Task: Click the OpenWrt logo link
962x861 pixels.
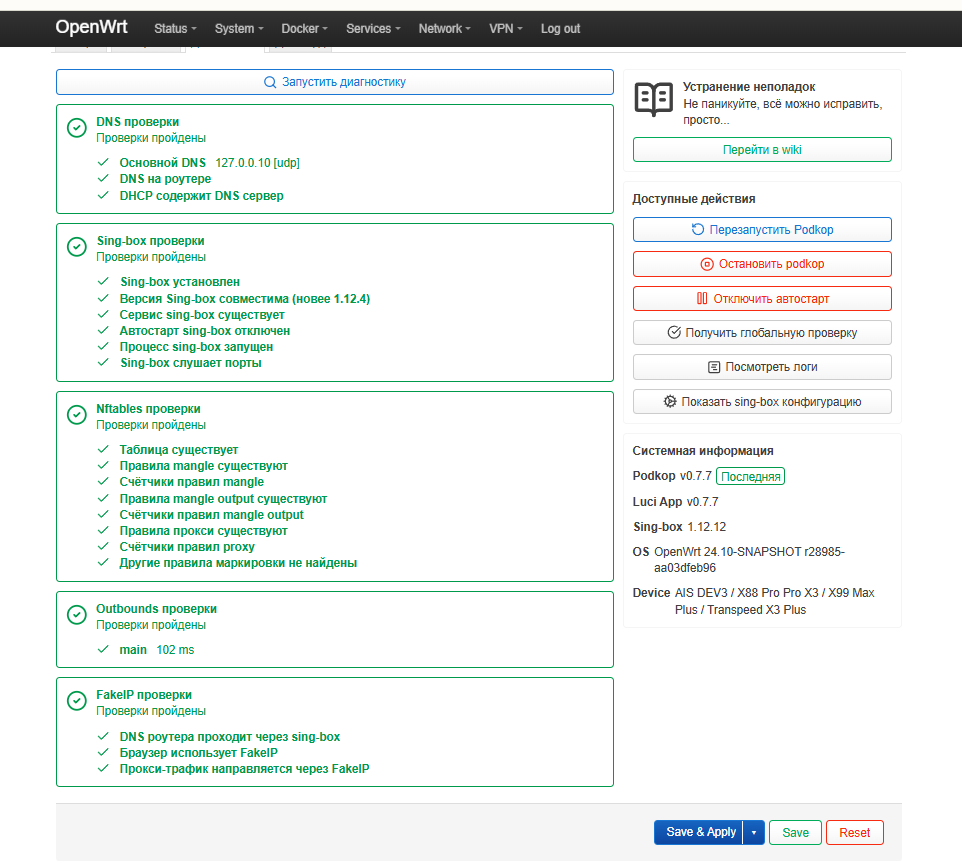Action: point(91,27)
